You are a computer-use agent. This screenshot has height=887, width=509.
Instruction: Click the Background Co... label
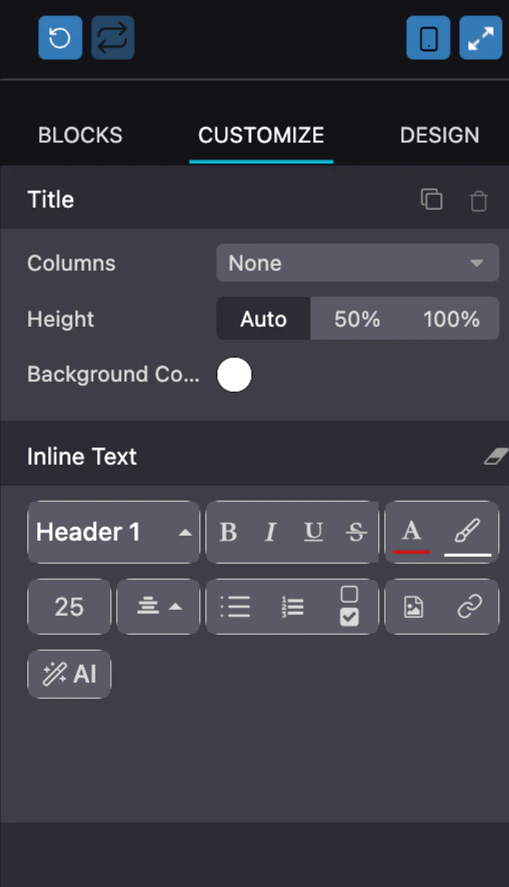pos(113,374)
